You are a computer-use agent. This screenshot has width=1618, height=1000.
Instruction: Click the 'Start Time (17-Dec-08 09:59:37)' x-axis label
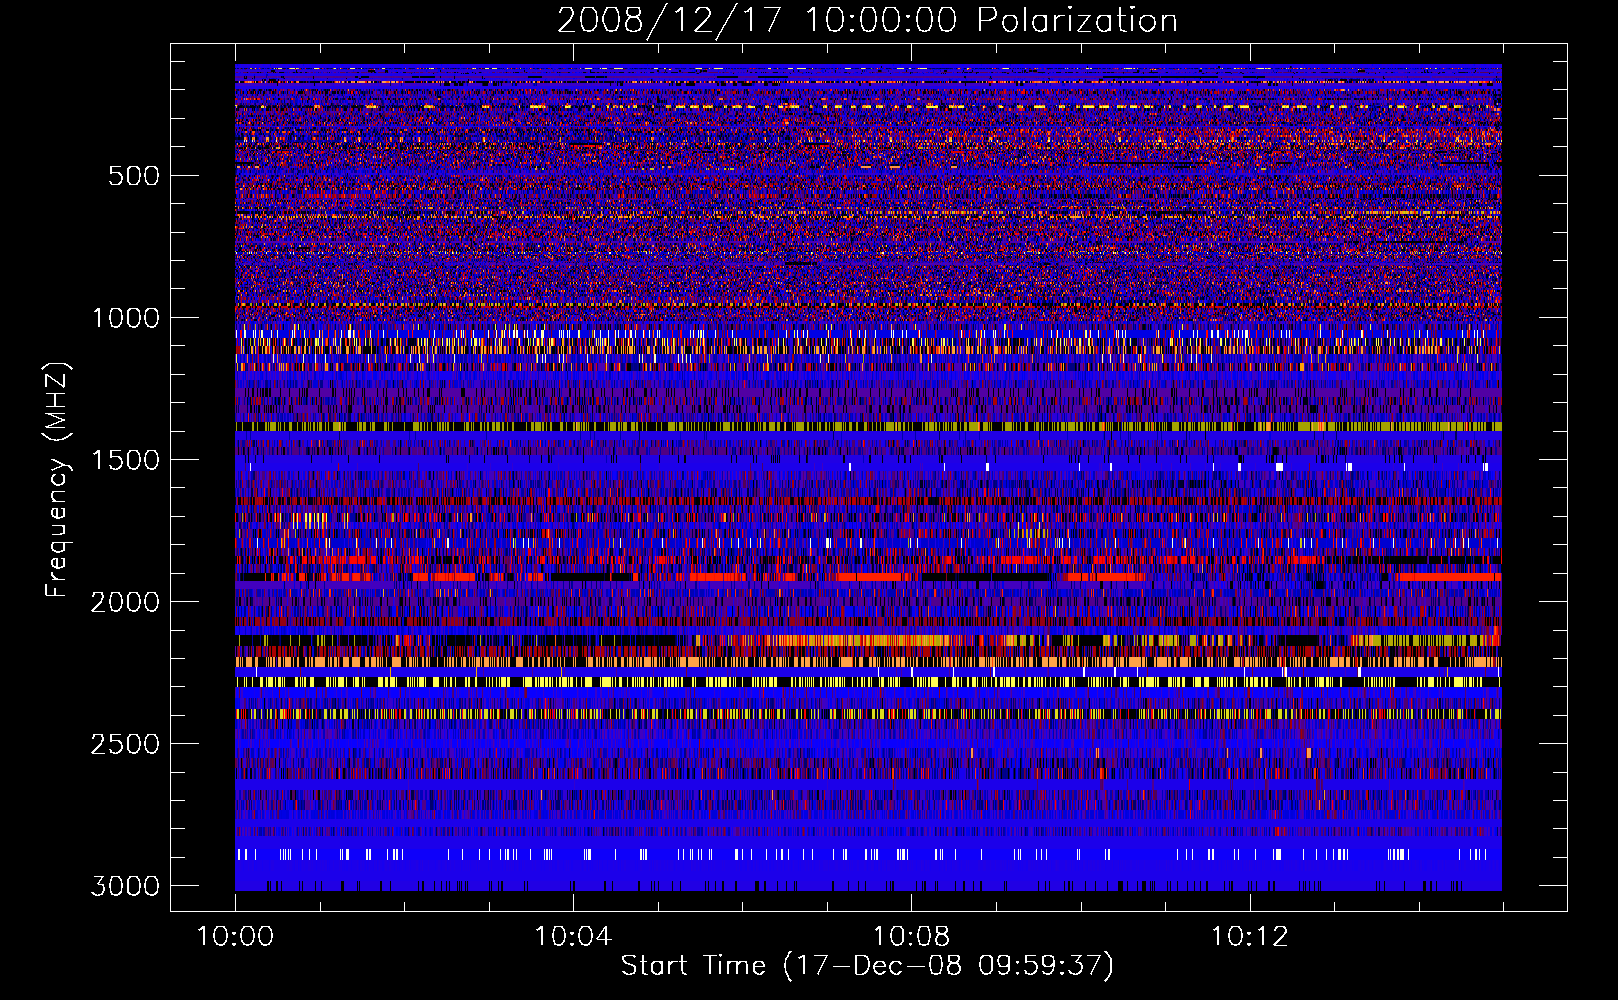(x=867, y=966)
